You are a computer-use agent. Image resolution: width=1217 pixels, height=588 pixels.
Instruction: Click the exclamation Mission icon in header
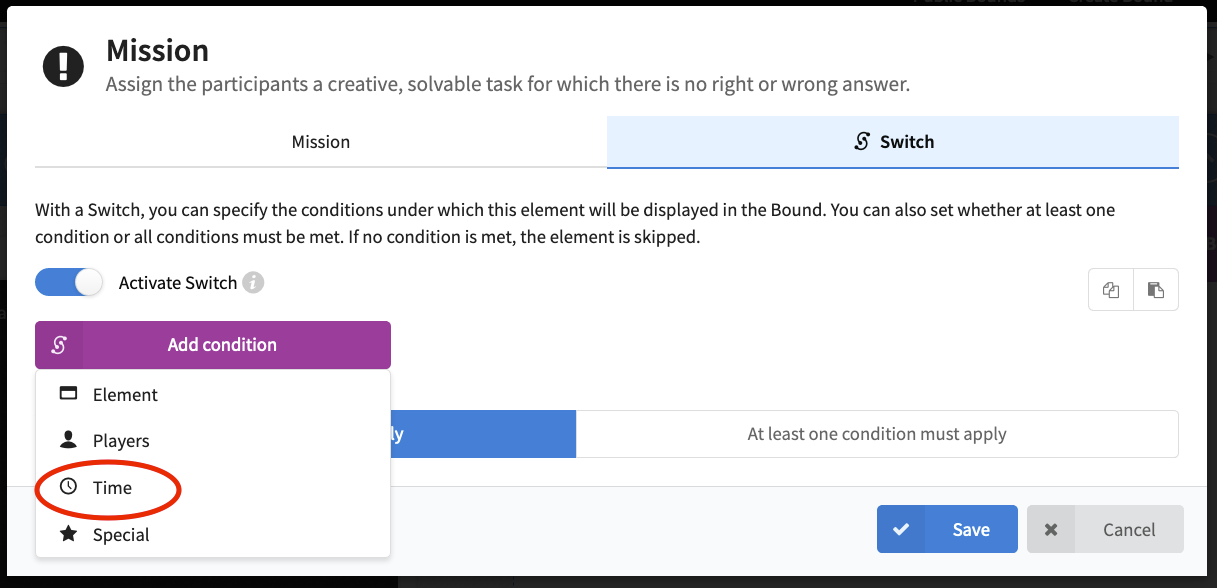[x=64, y=67]
